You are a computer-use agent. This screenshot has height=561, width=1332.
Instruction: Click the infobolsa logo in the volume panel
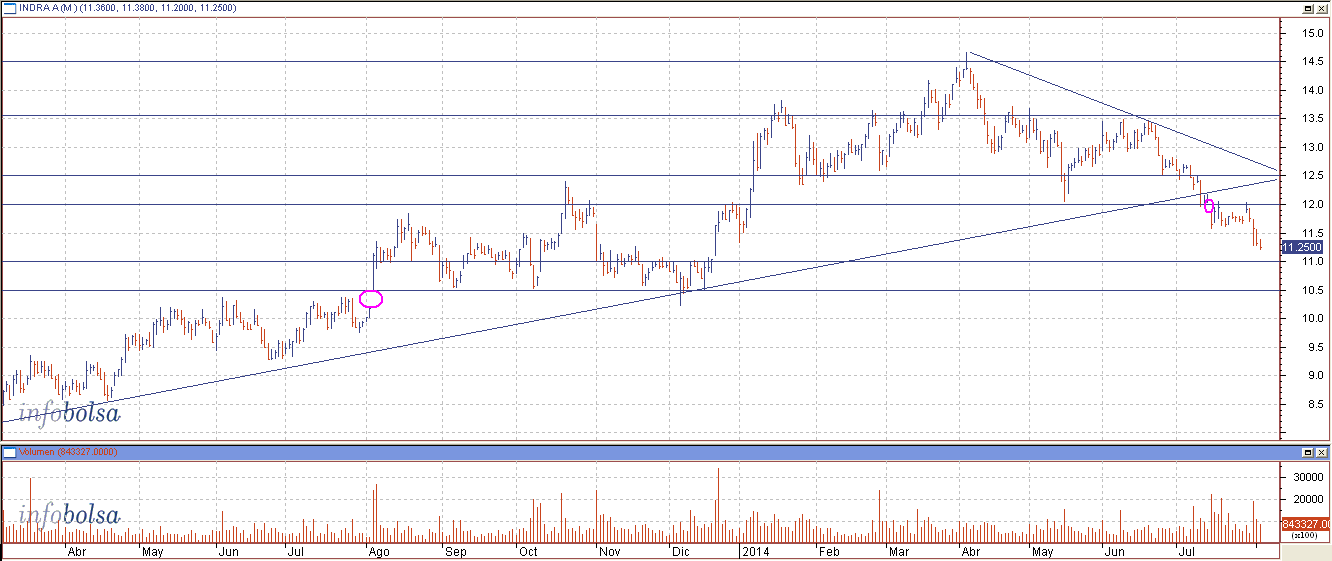[x=68, y=516]
